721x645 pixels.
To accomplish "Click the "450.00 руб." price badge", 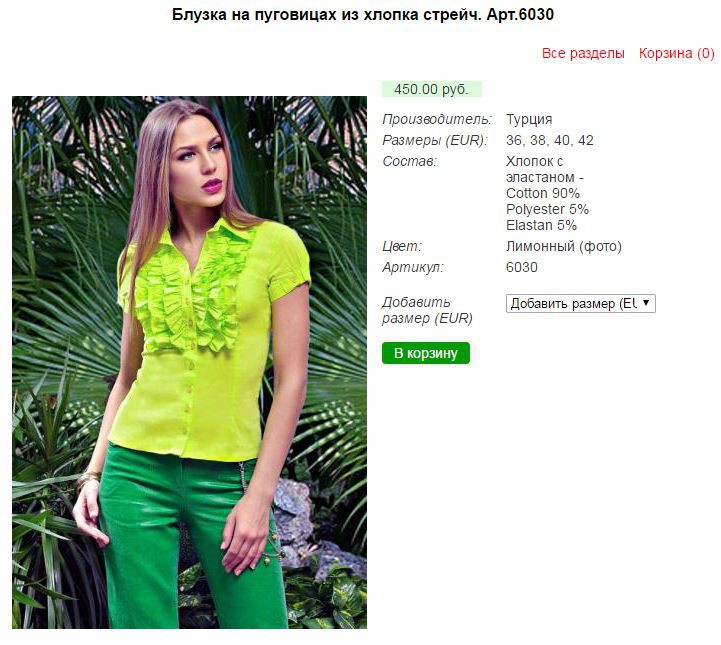I will 431,89.
